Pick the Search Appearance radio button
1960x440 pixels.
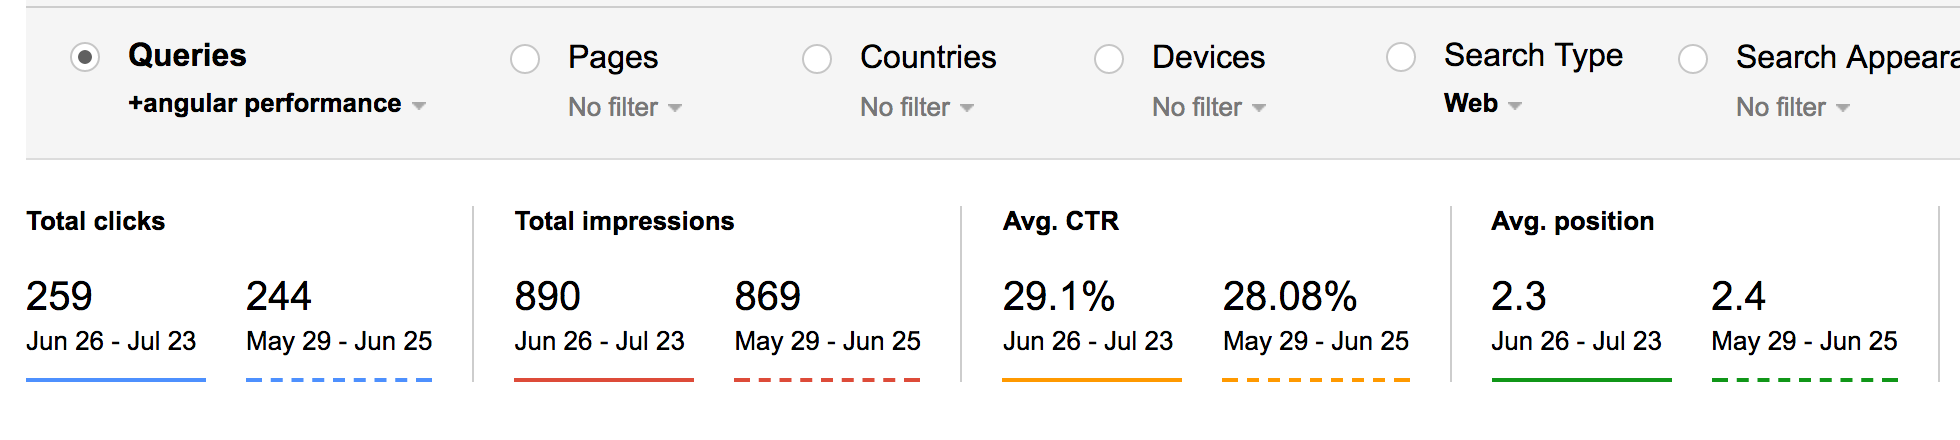[1693, 59]
